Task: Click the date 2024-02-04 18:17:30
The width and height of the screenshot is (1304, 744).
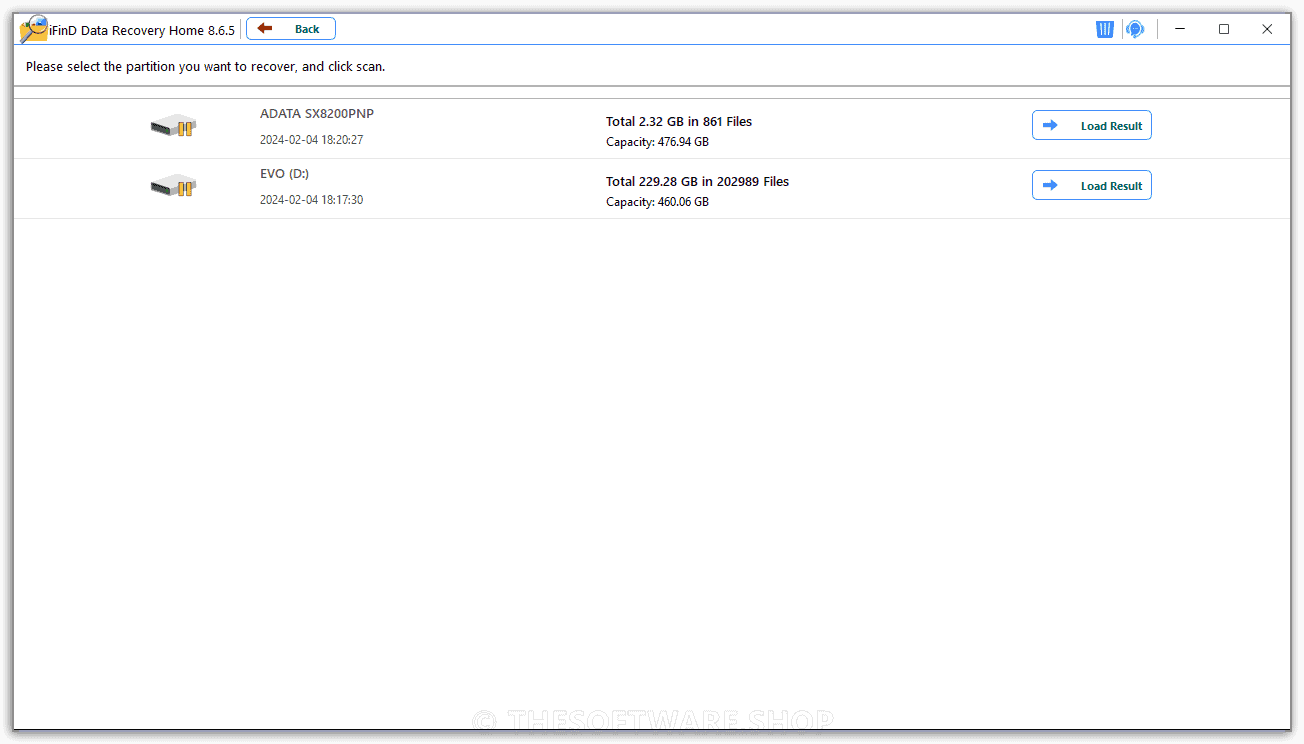Action: tap(311, 200)
